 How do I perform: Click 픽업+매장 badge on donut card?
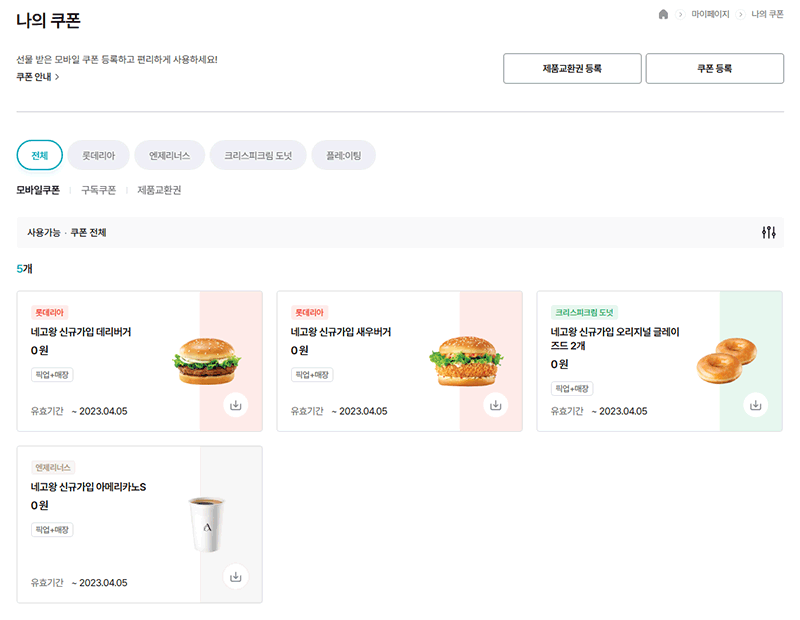click(x=572, y=389)
